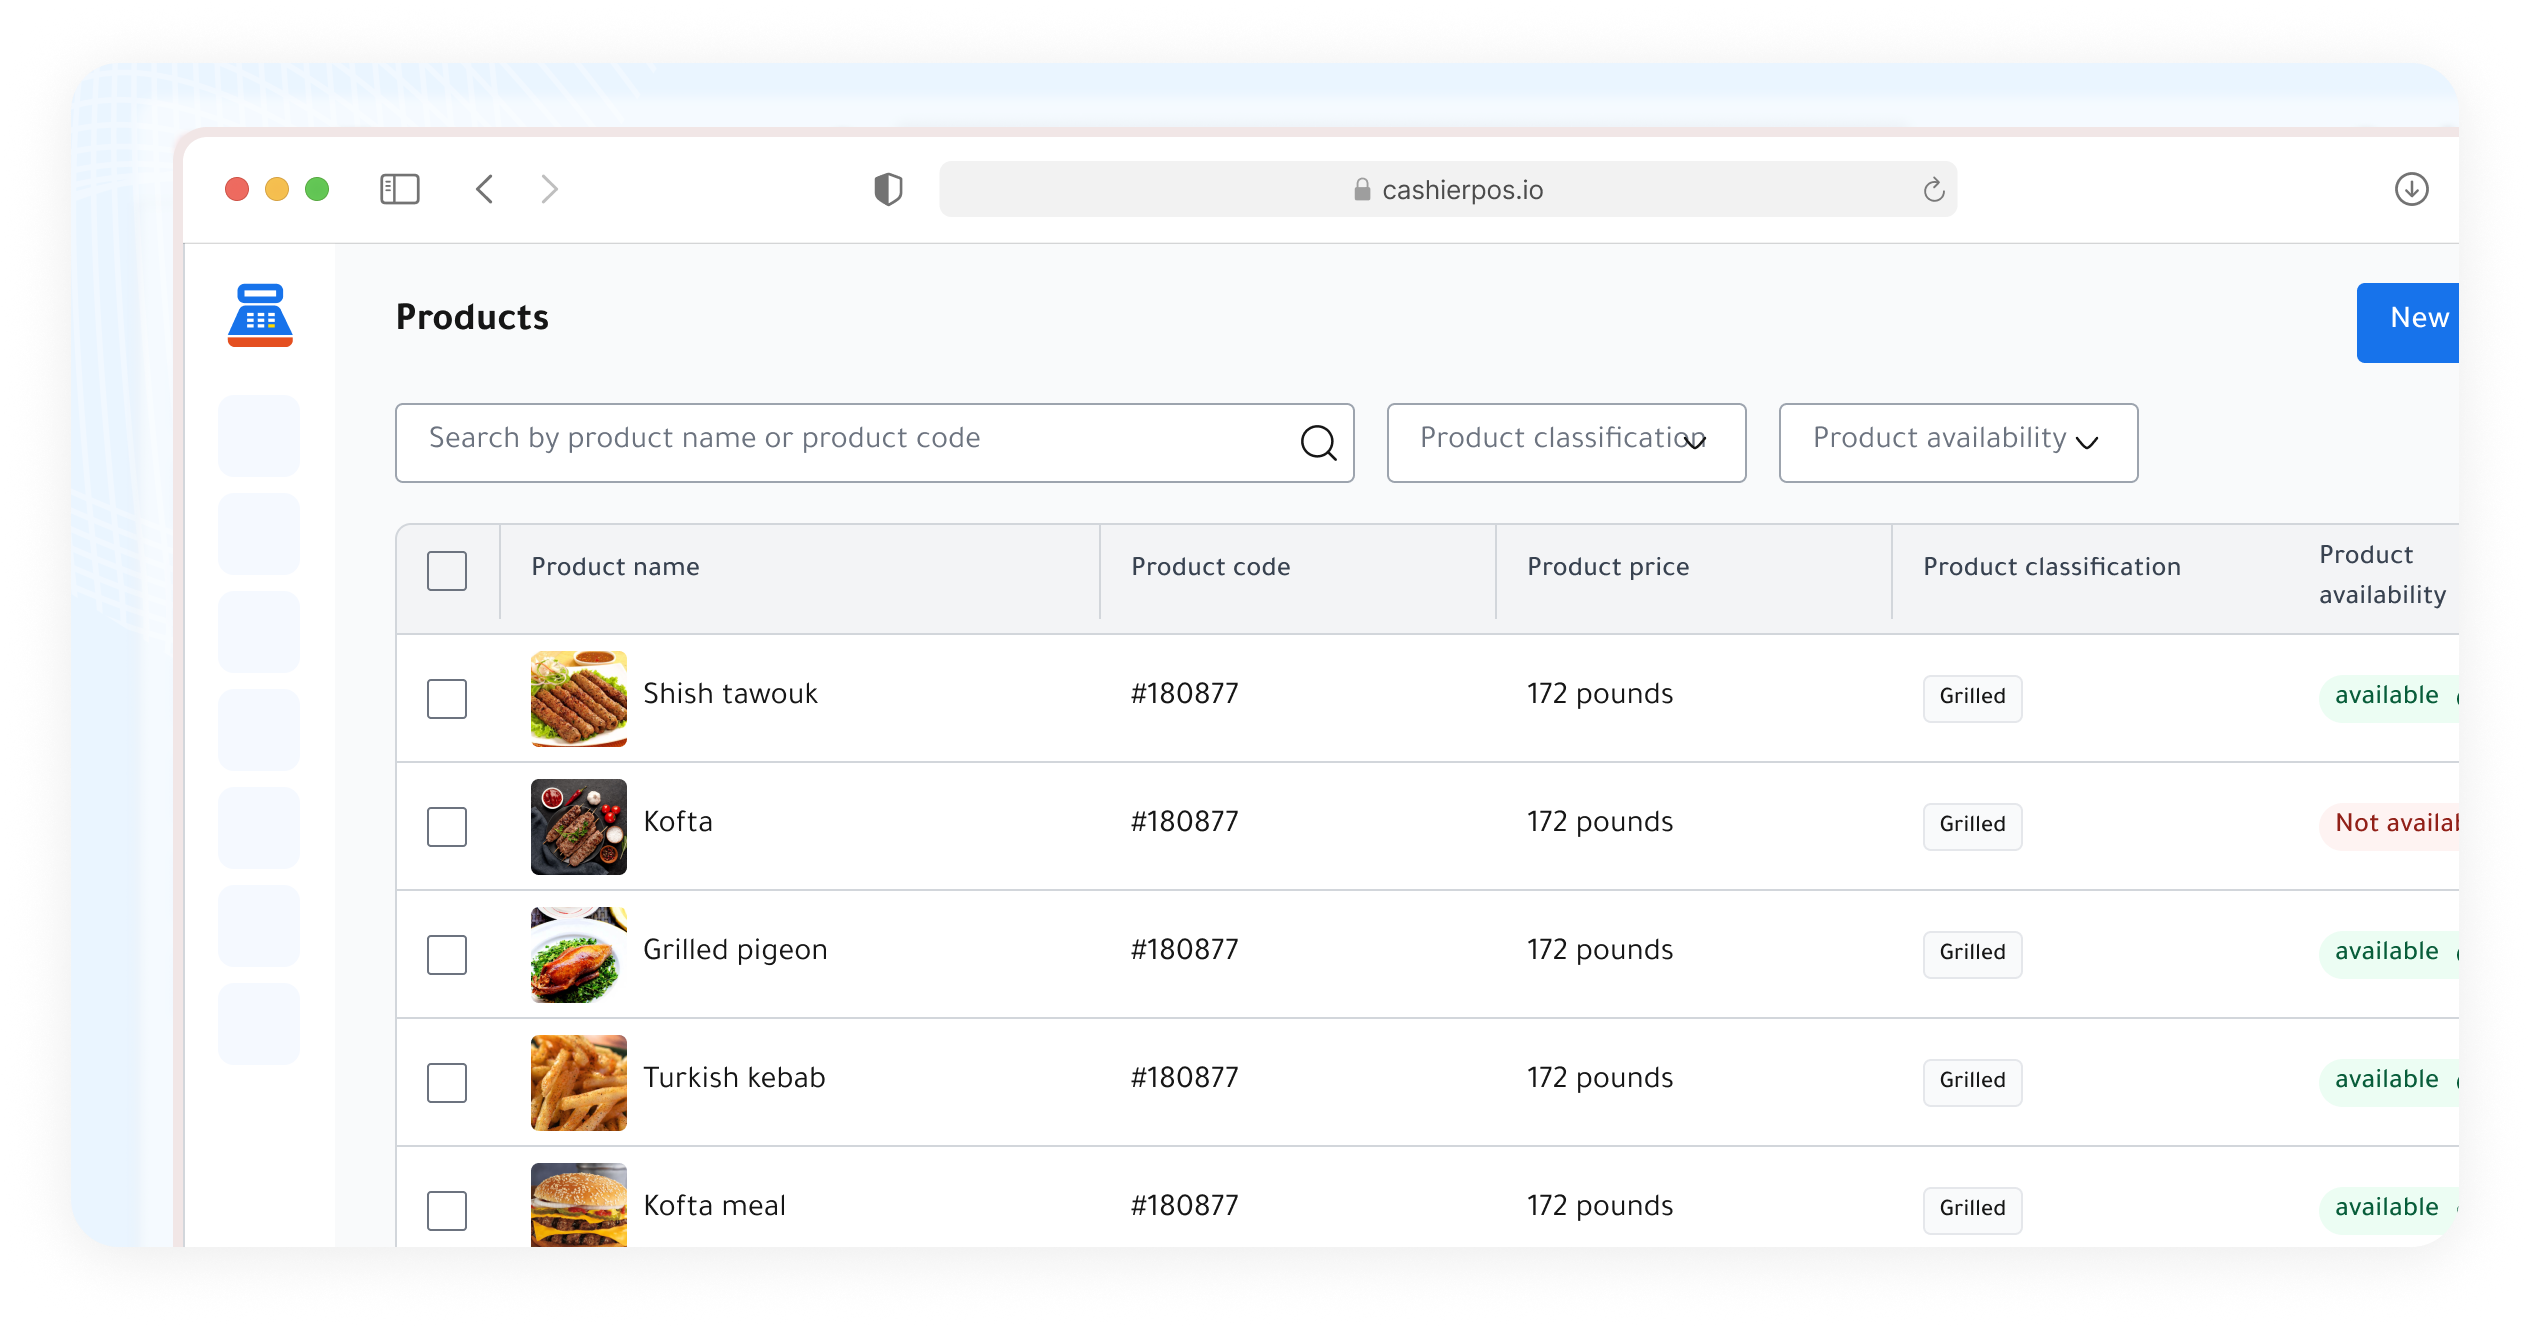Click the Product name column header
The image size is (2530, 1326).
[615, 567]
